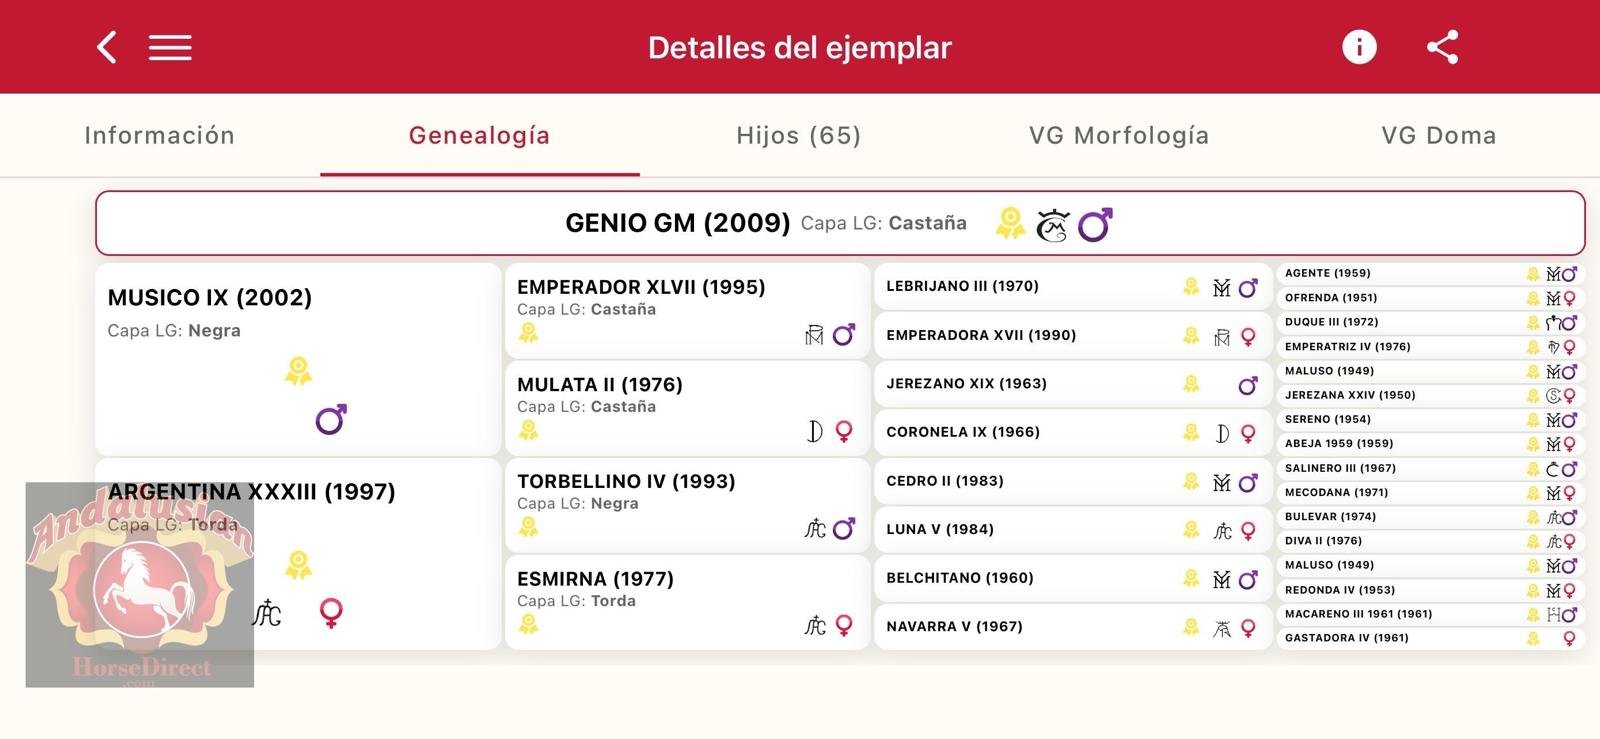Tap the share icon

(x=1442, y=47)
